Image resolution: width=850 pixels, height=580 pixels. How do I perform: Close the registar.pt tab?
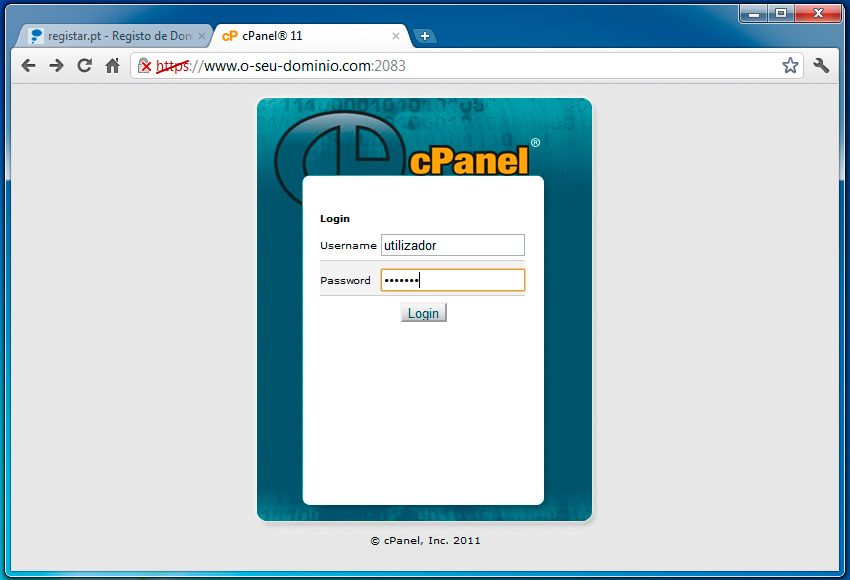pyautogui.click(x=202, y=36)
